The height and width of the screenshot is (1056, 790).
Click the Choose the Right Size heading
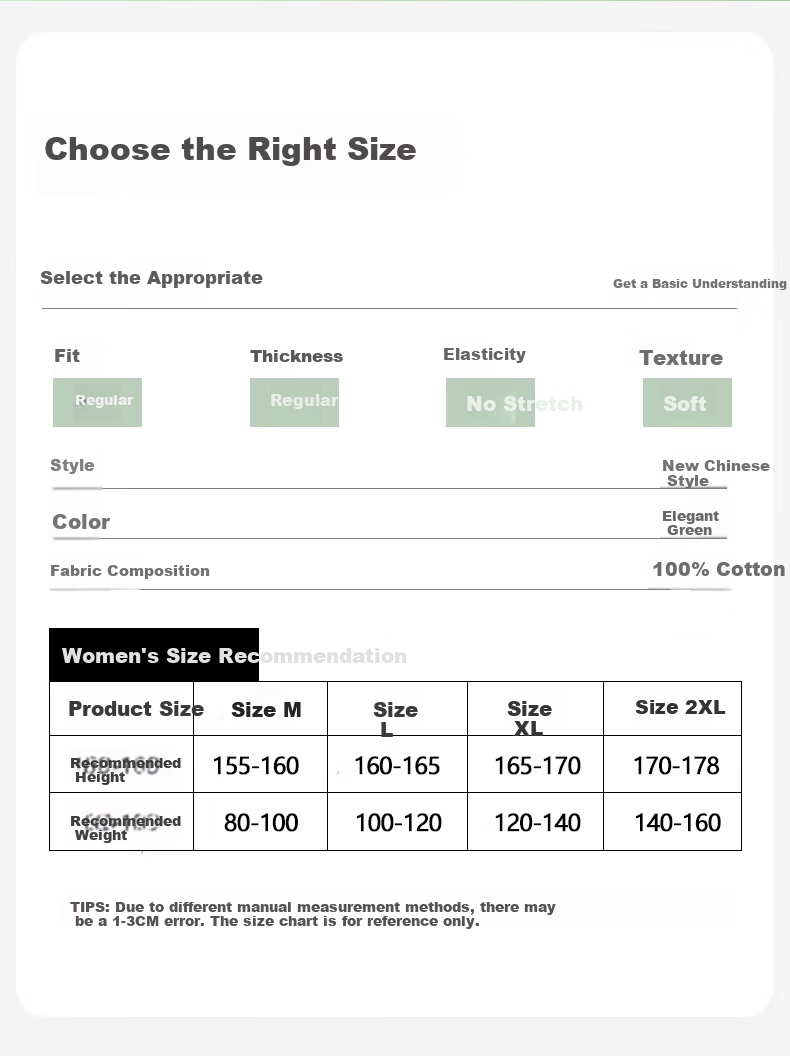pos(230,150)
